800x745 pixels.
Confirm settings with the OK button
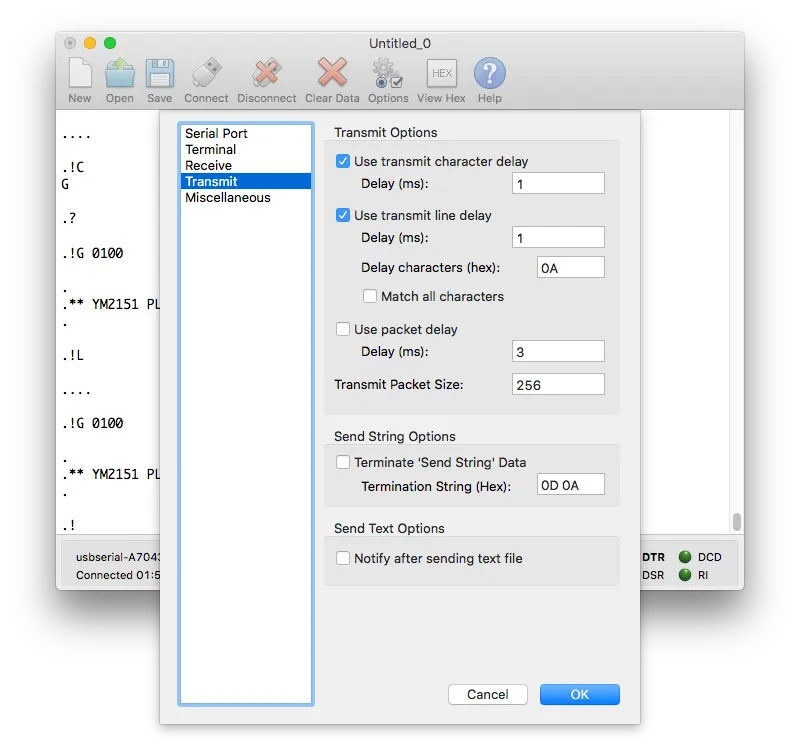[580, 694]
